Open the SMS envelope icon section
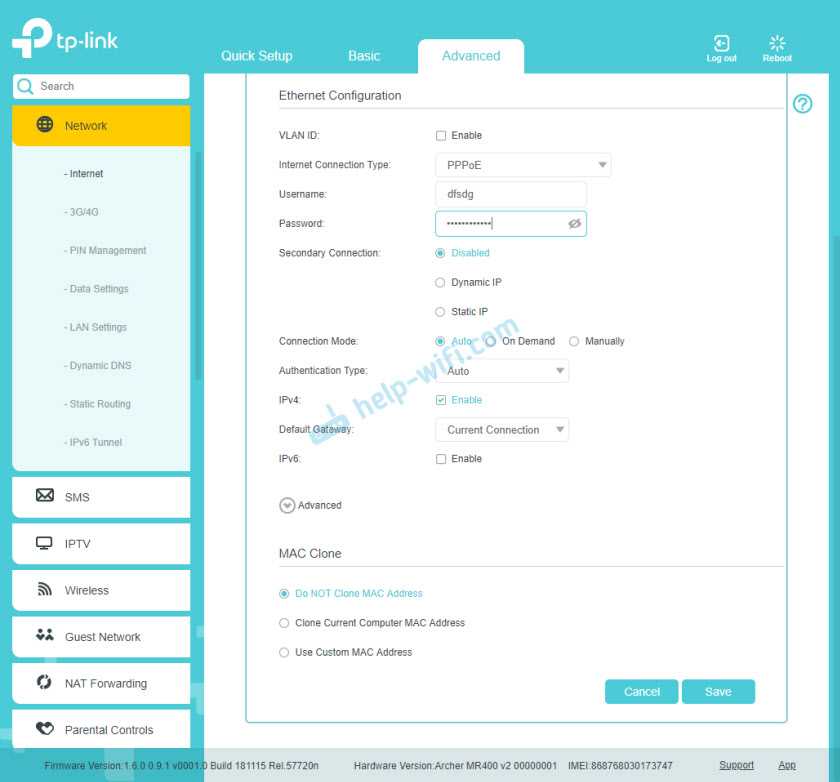 click(x=45, y=496)
